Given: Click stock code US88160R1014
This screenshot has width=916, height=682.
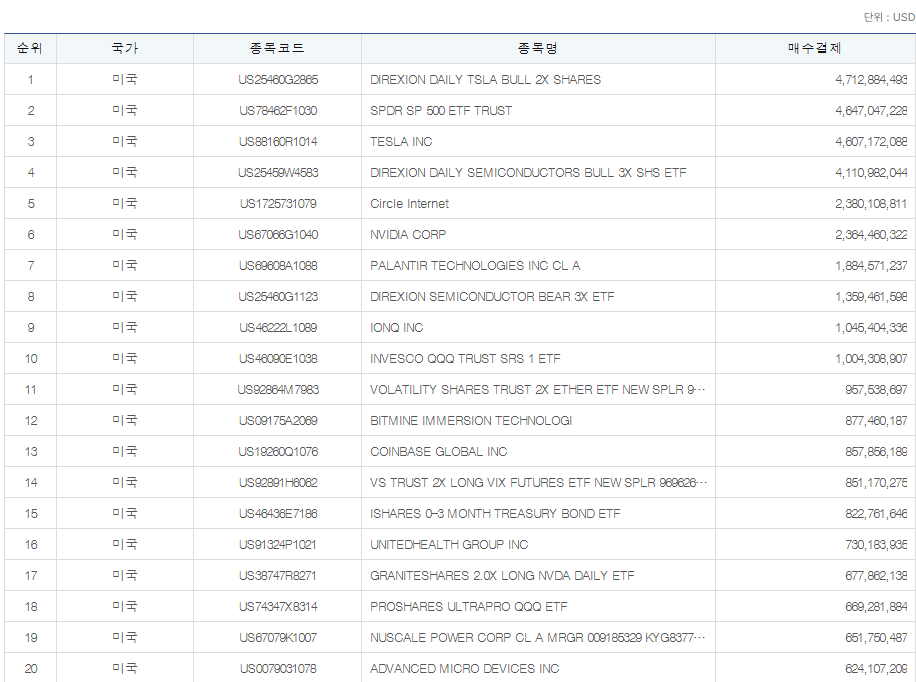Looking at the screenshot, I should 278,141.
